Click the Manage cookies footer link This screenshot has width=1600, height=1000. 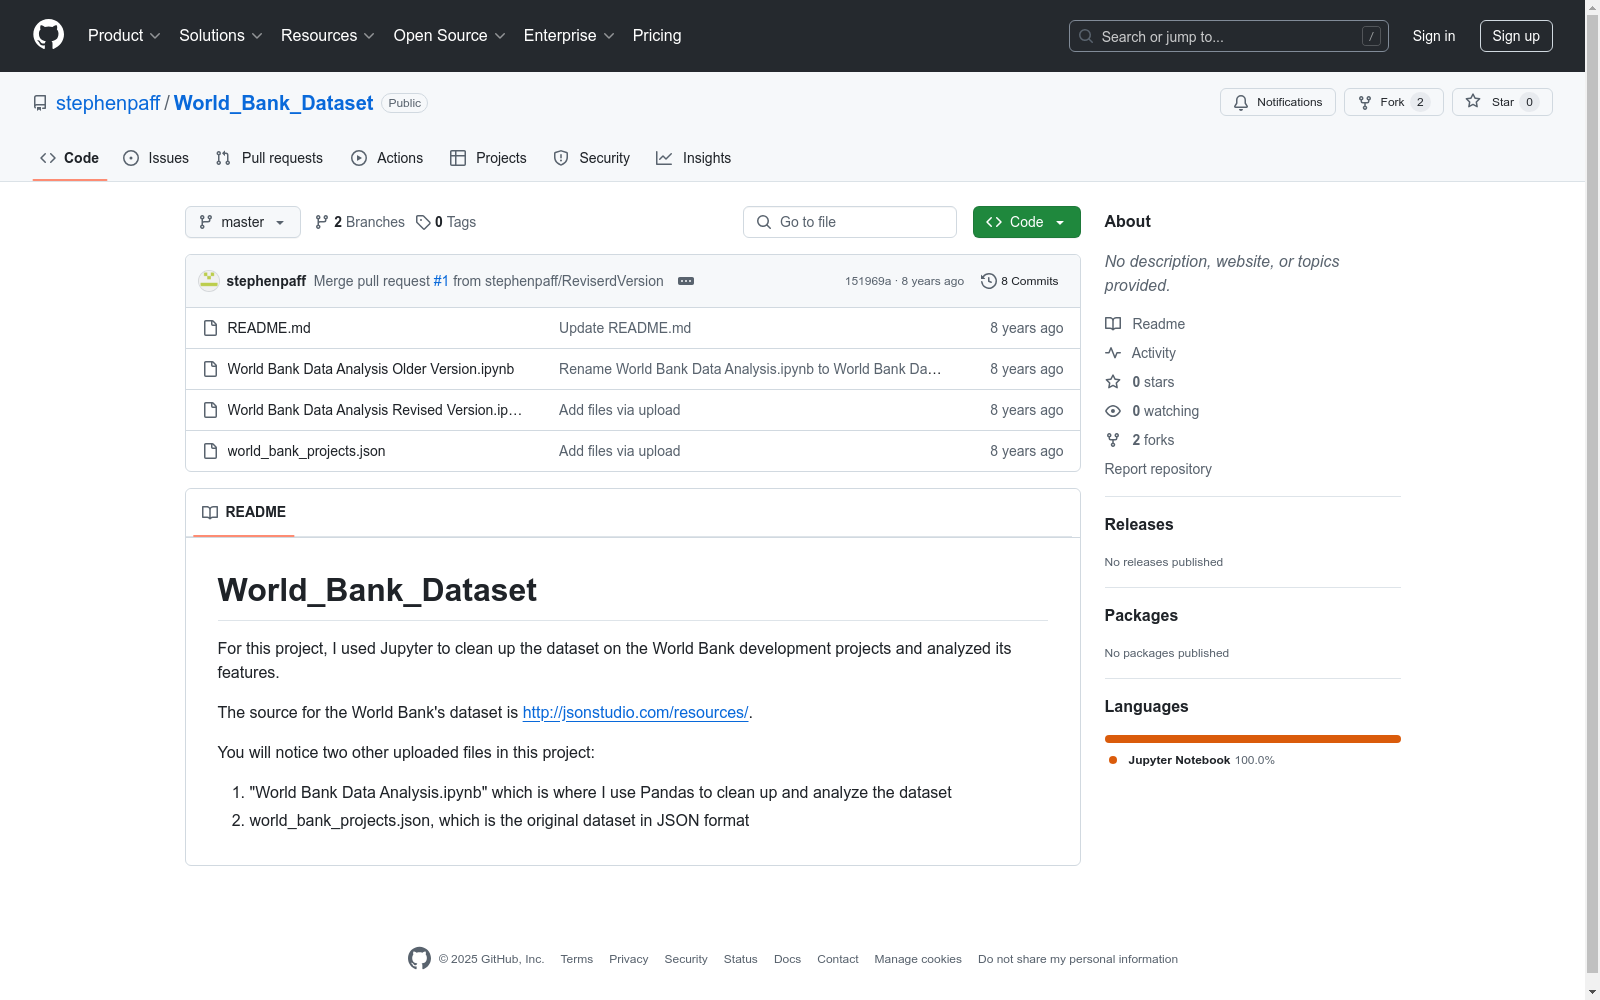pyautogui.click(x=918, y=959)
